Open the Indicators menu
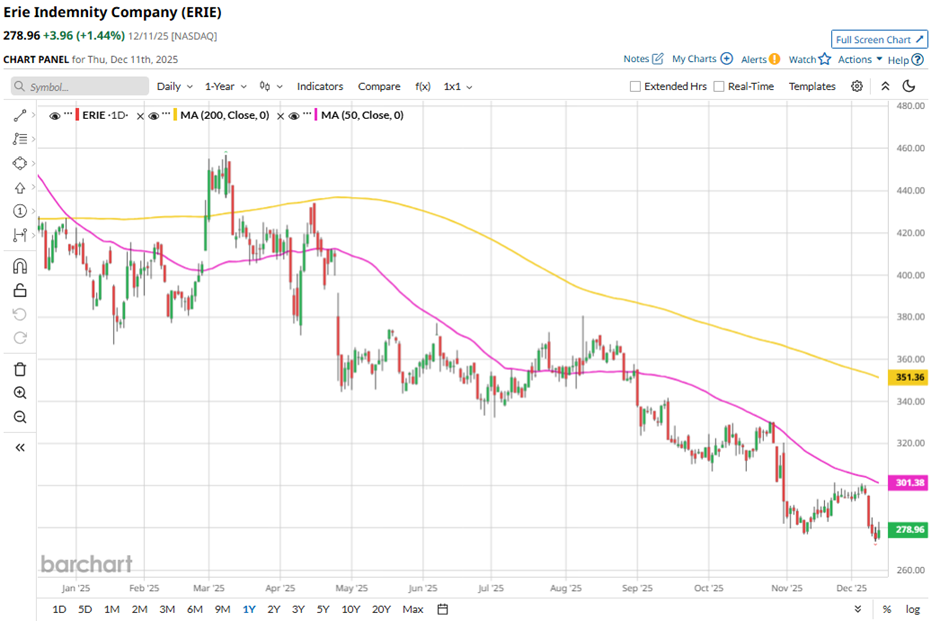The image size is (940, 621). pos(319,87)
